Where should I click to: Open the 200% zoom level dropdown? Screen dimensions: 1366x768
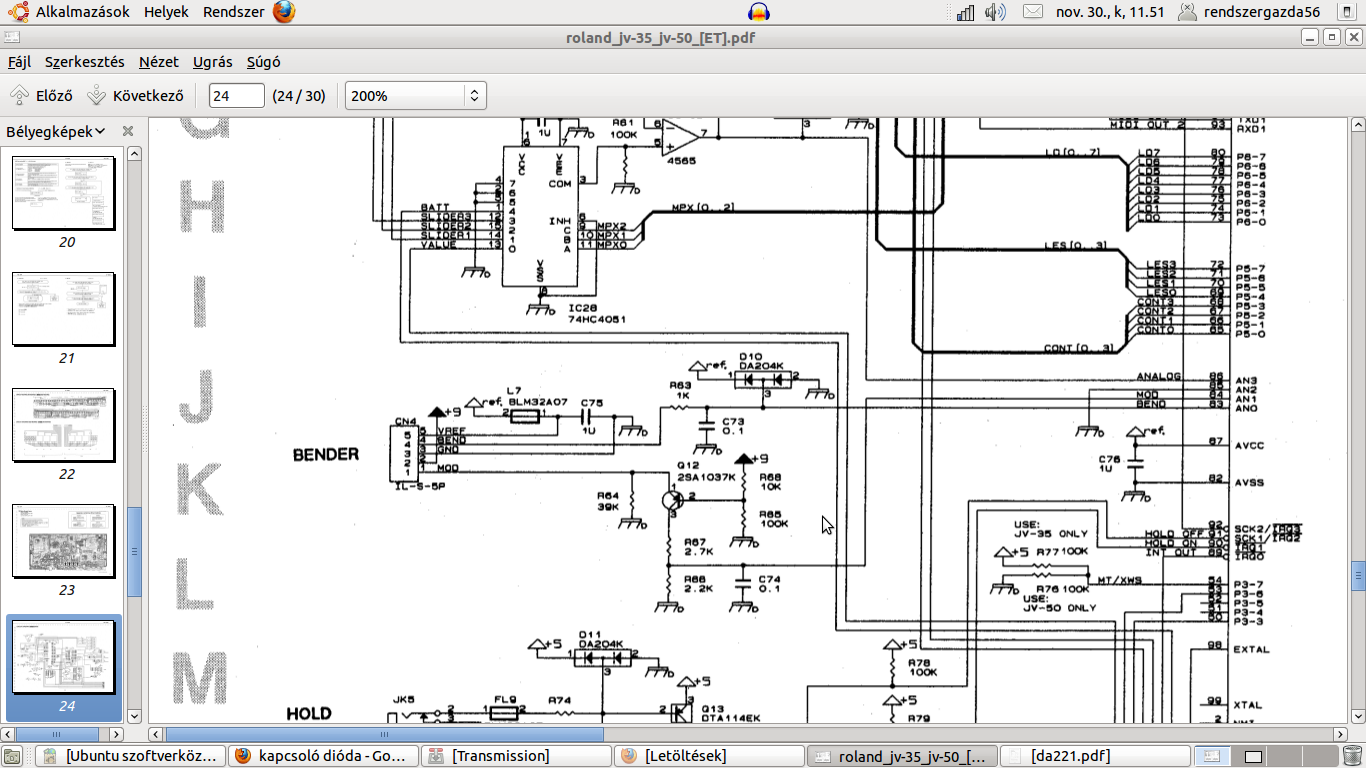point(415,96)
